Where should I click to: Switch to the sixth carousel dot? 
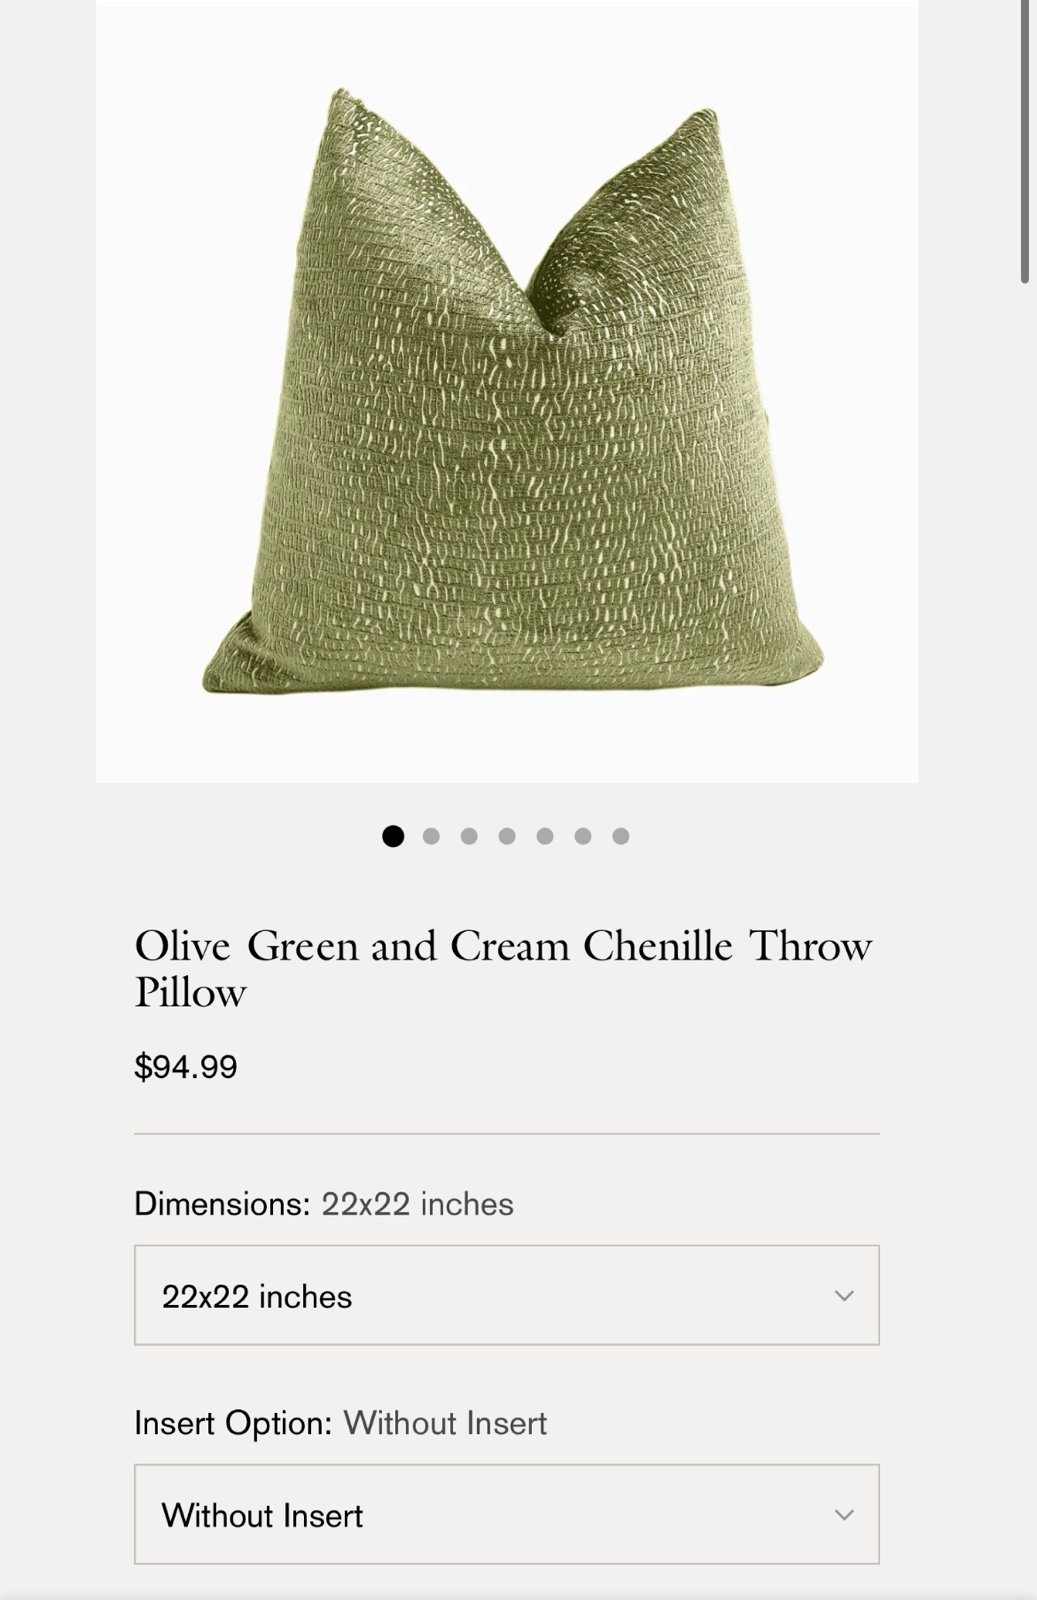583,836
